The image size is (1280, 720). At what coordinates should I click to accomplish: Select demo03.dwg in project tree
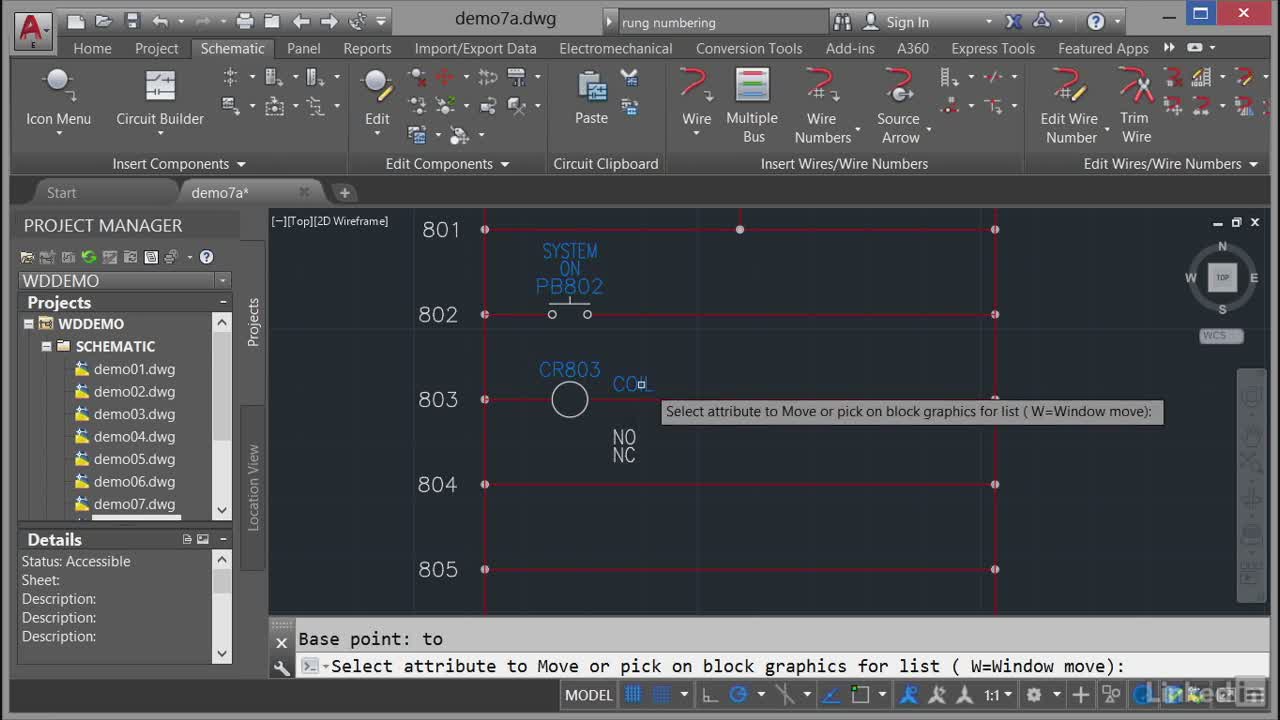point(134,414)
